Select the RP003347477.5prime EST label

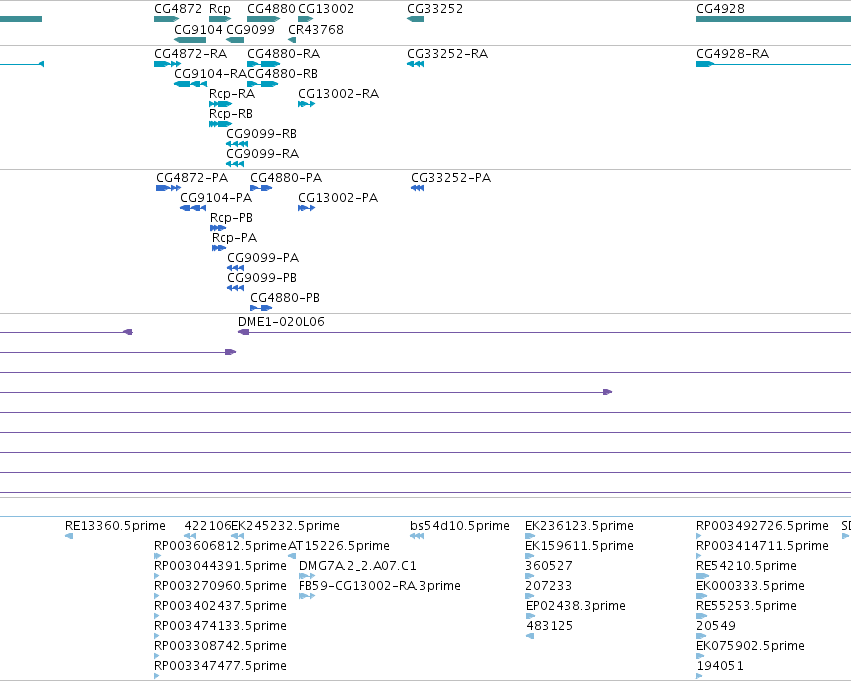220,667
